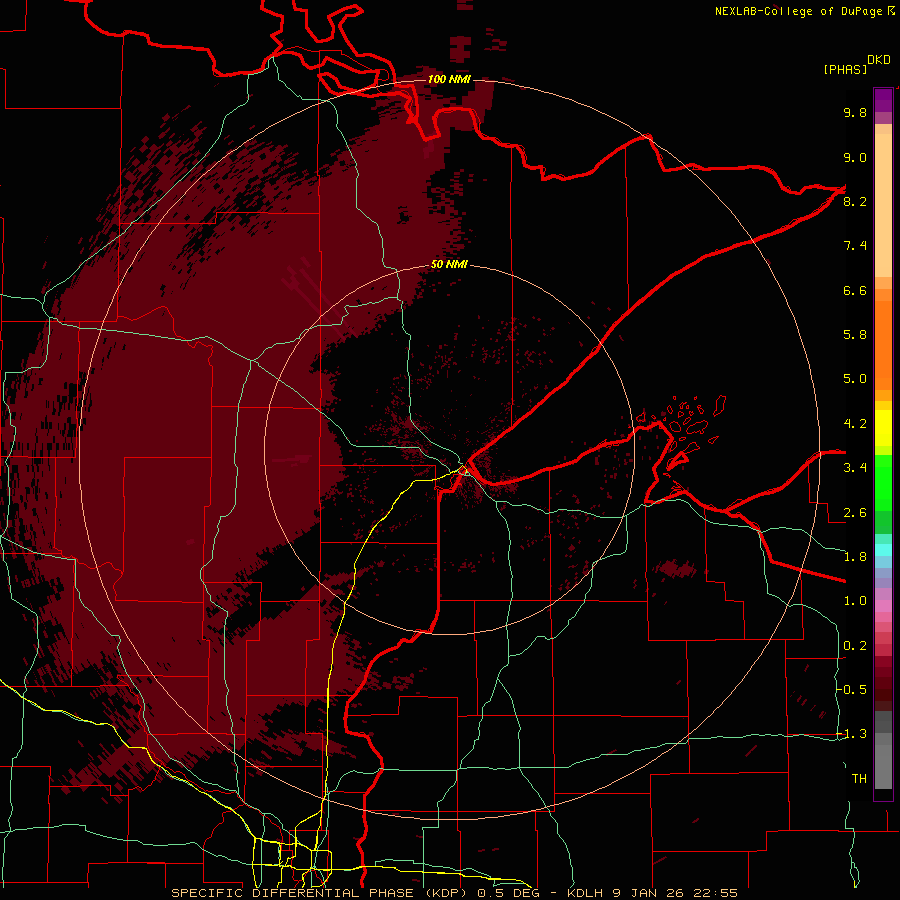900x900 pixels.
Task: Click the 1.8 scale value
Action: pos(855,557)
